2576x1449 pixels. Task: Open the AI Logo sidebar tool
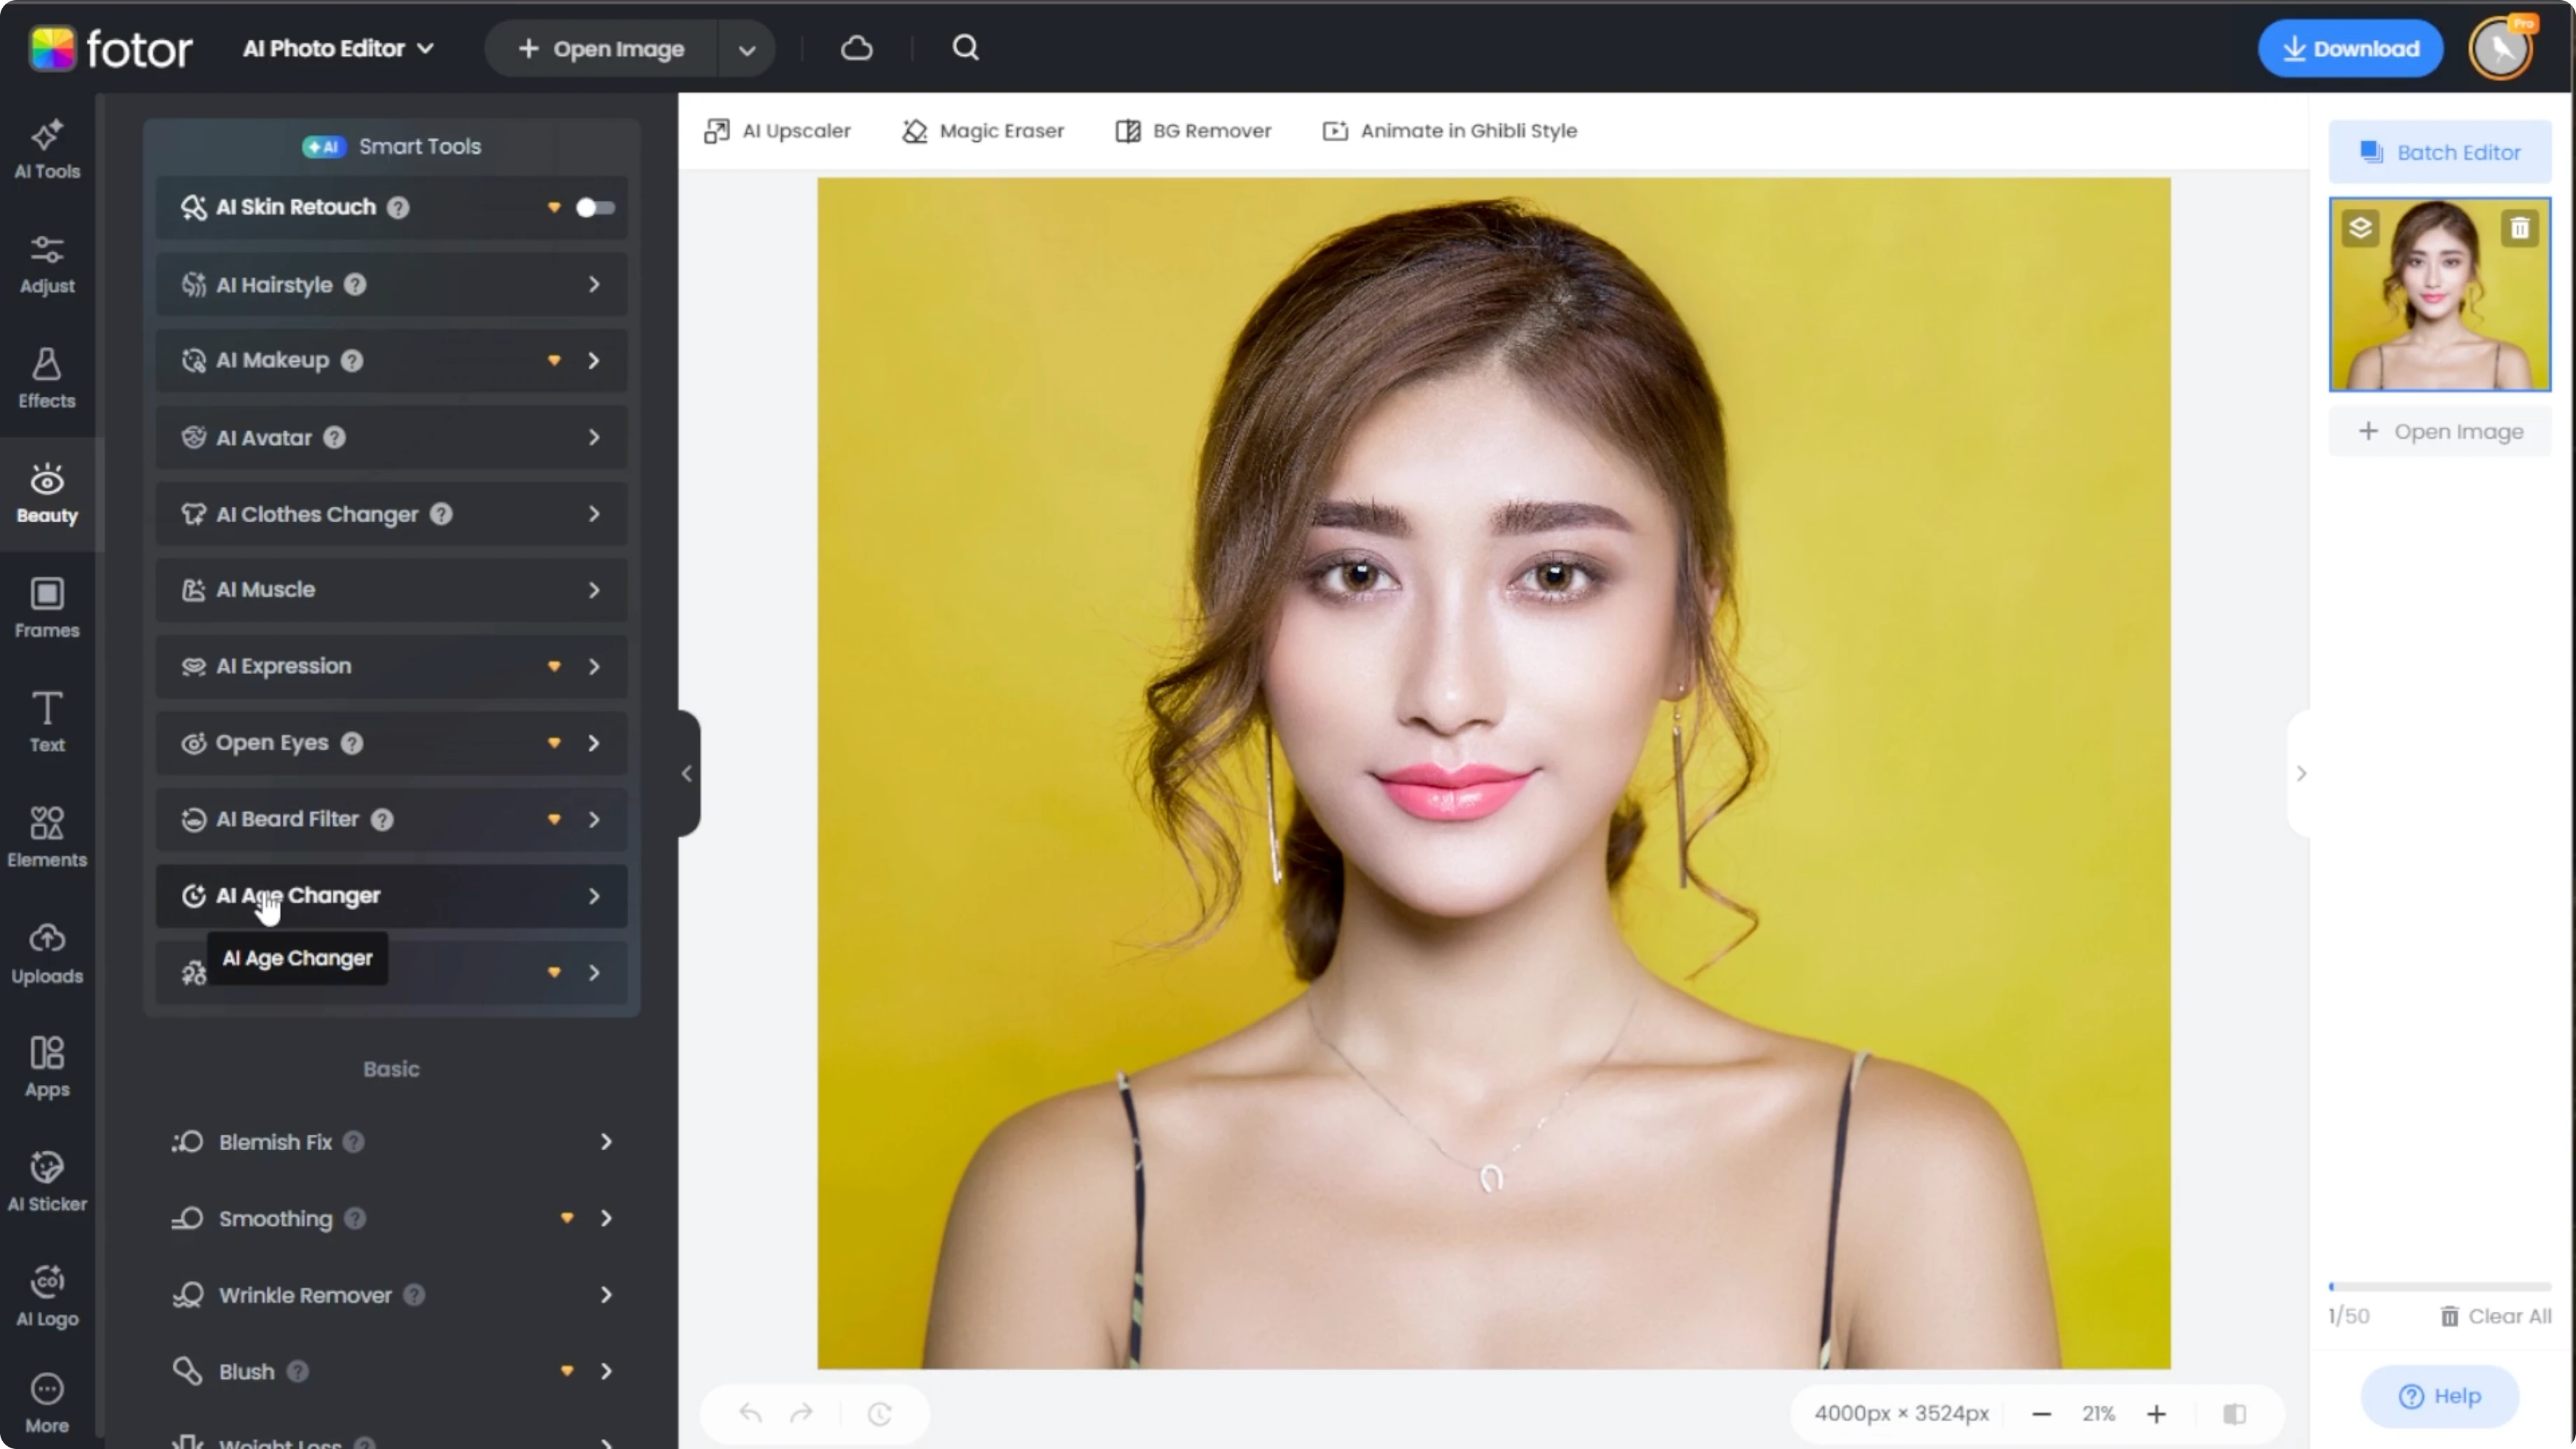pos(47,1297)
